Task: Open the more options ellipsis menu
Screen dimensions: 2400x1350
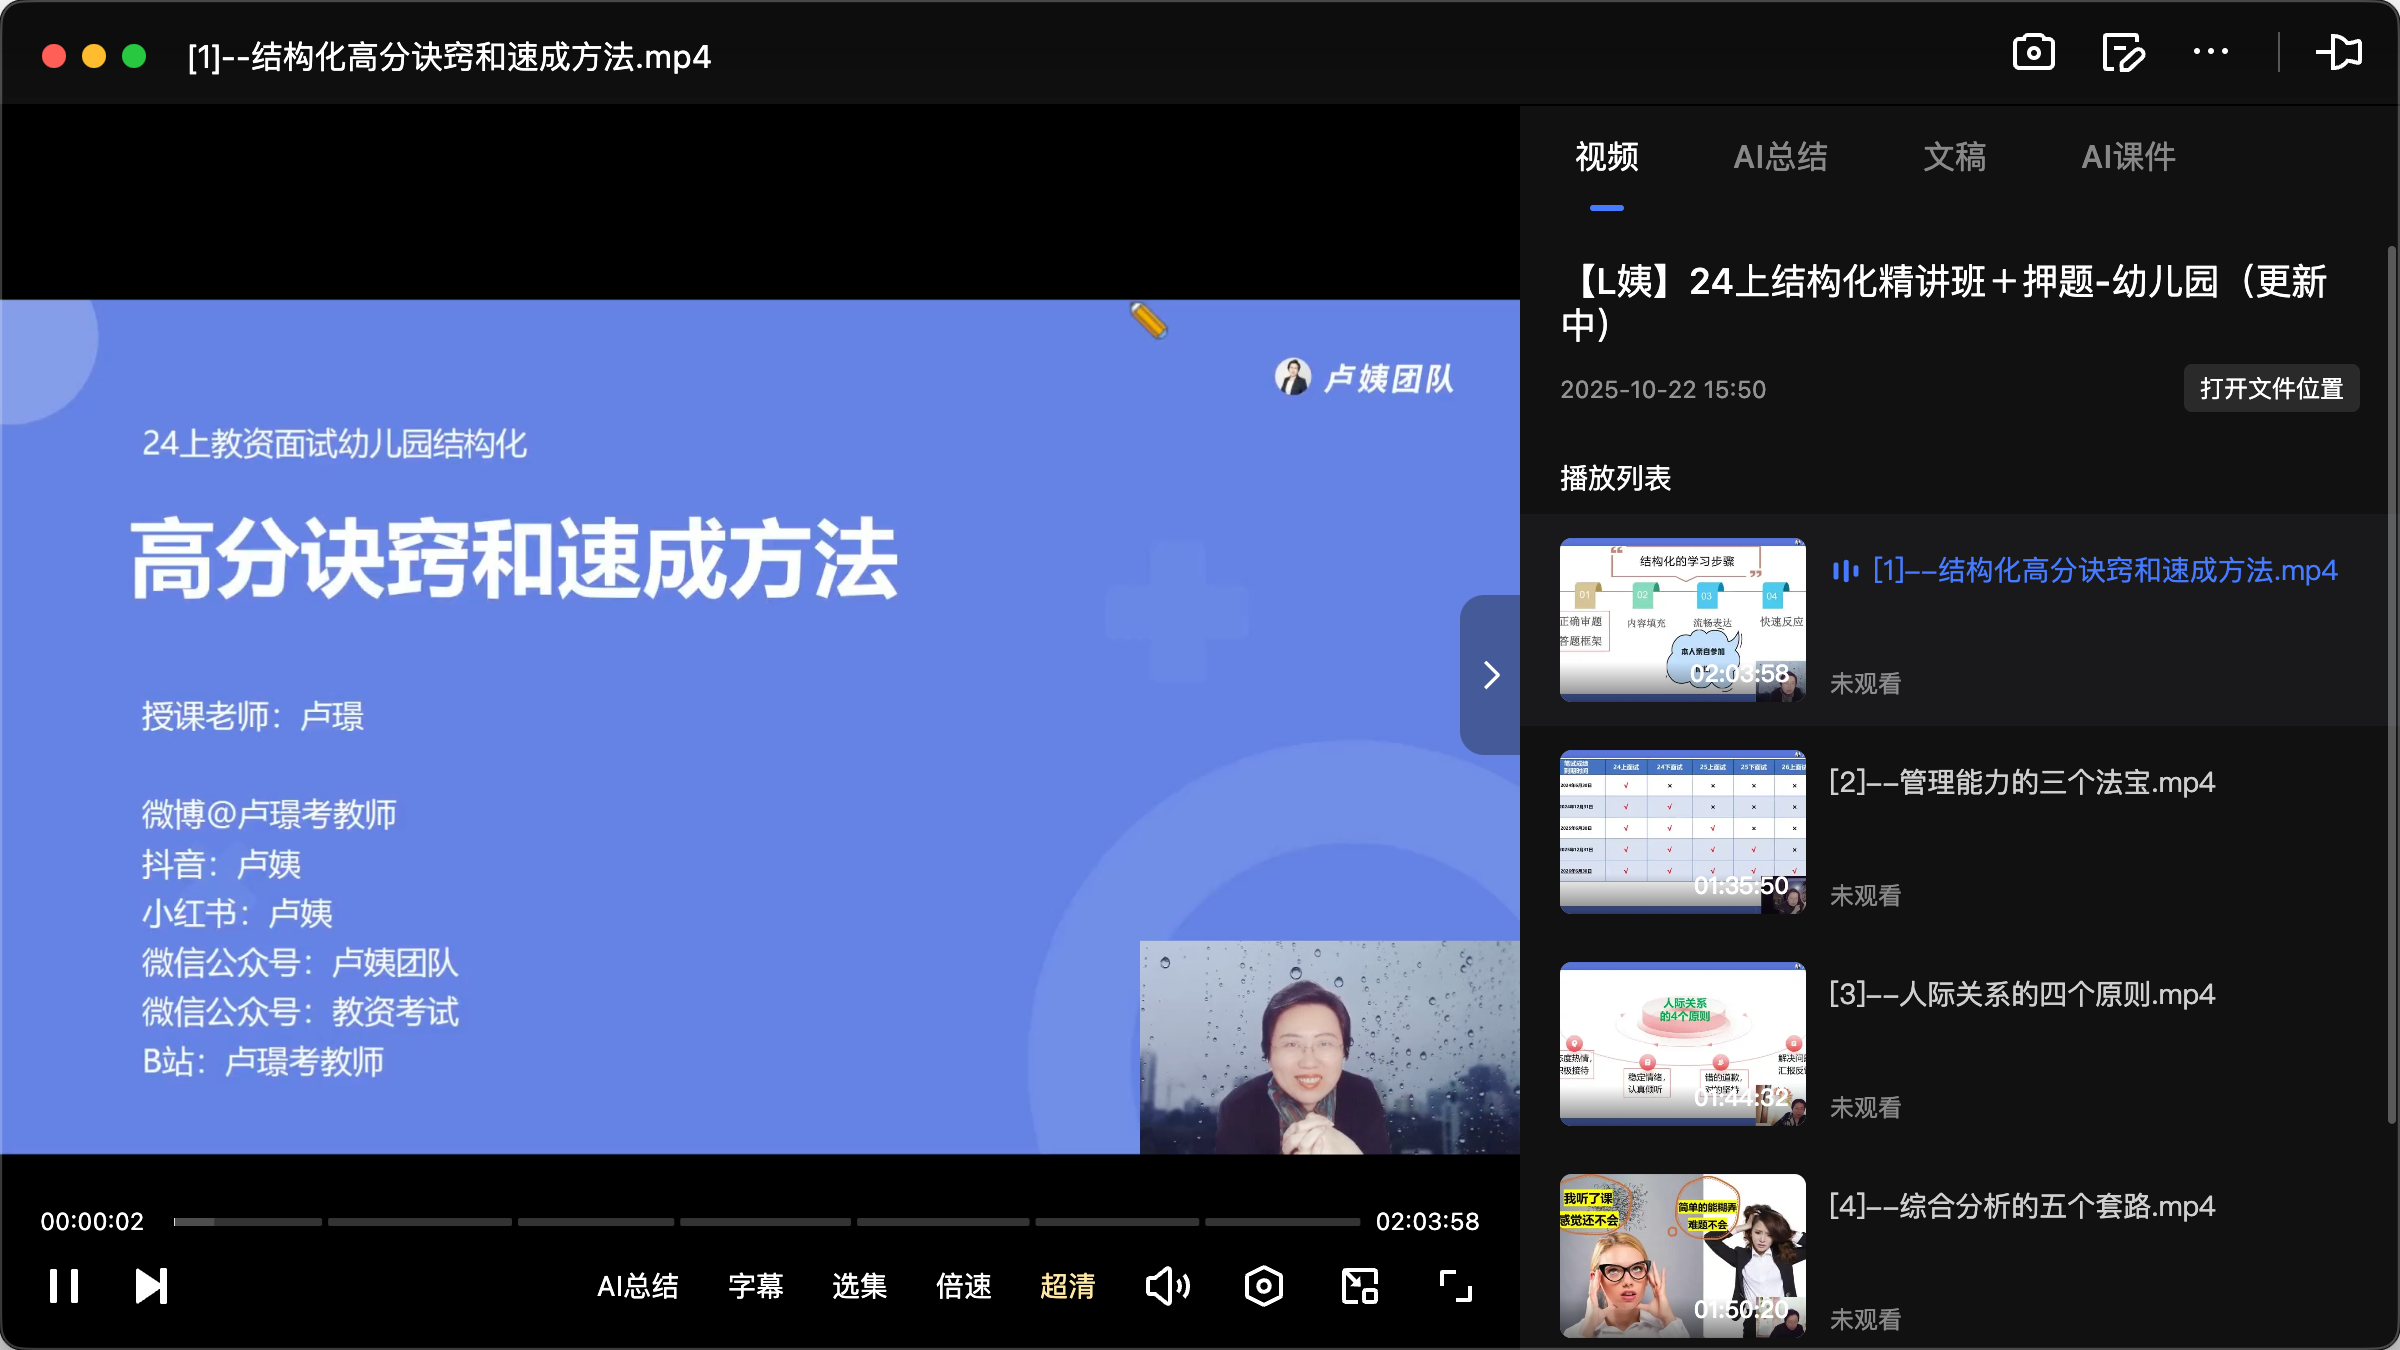Action: click(2211, 53)
